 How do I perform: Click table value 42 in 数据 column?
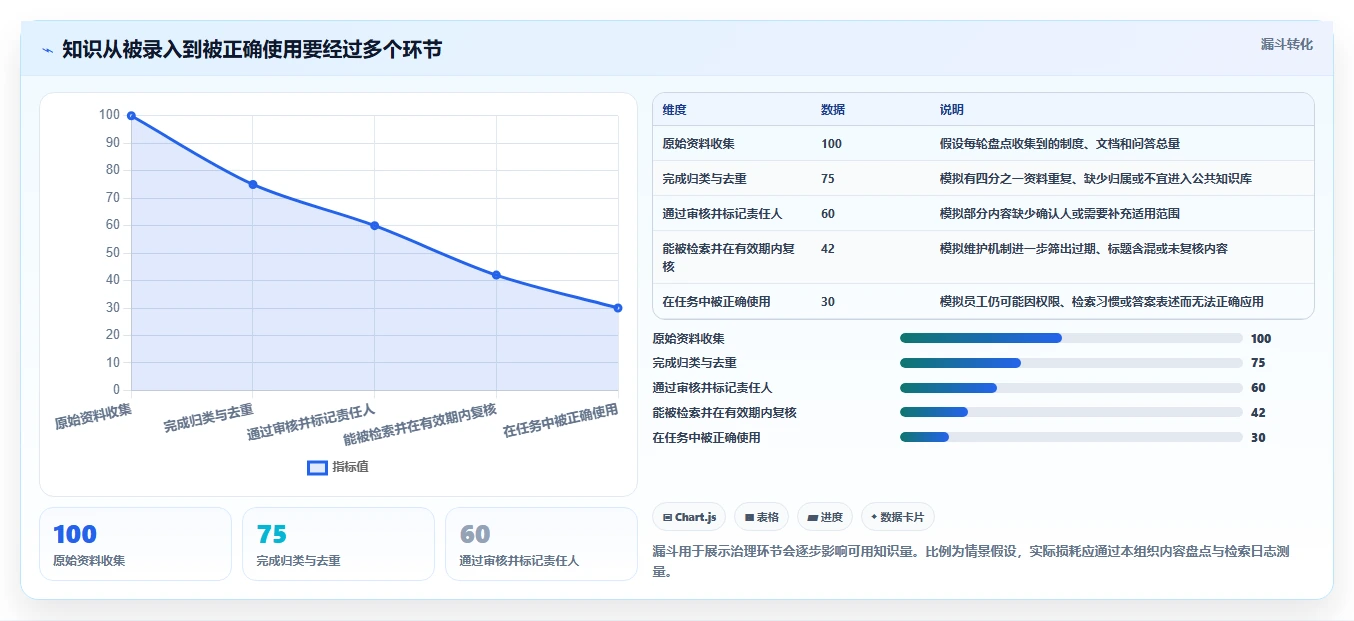pyautogui.click(x=828, y=248)
